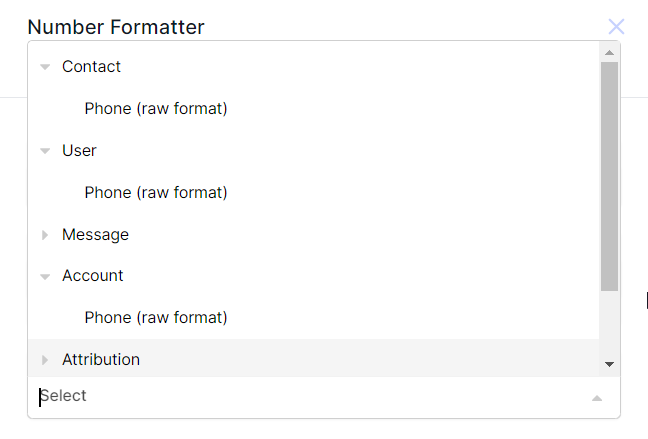Focus the Select search field
Screen dimensions: 648x439
click(x=300, y=397)
